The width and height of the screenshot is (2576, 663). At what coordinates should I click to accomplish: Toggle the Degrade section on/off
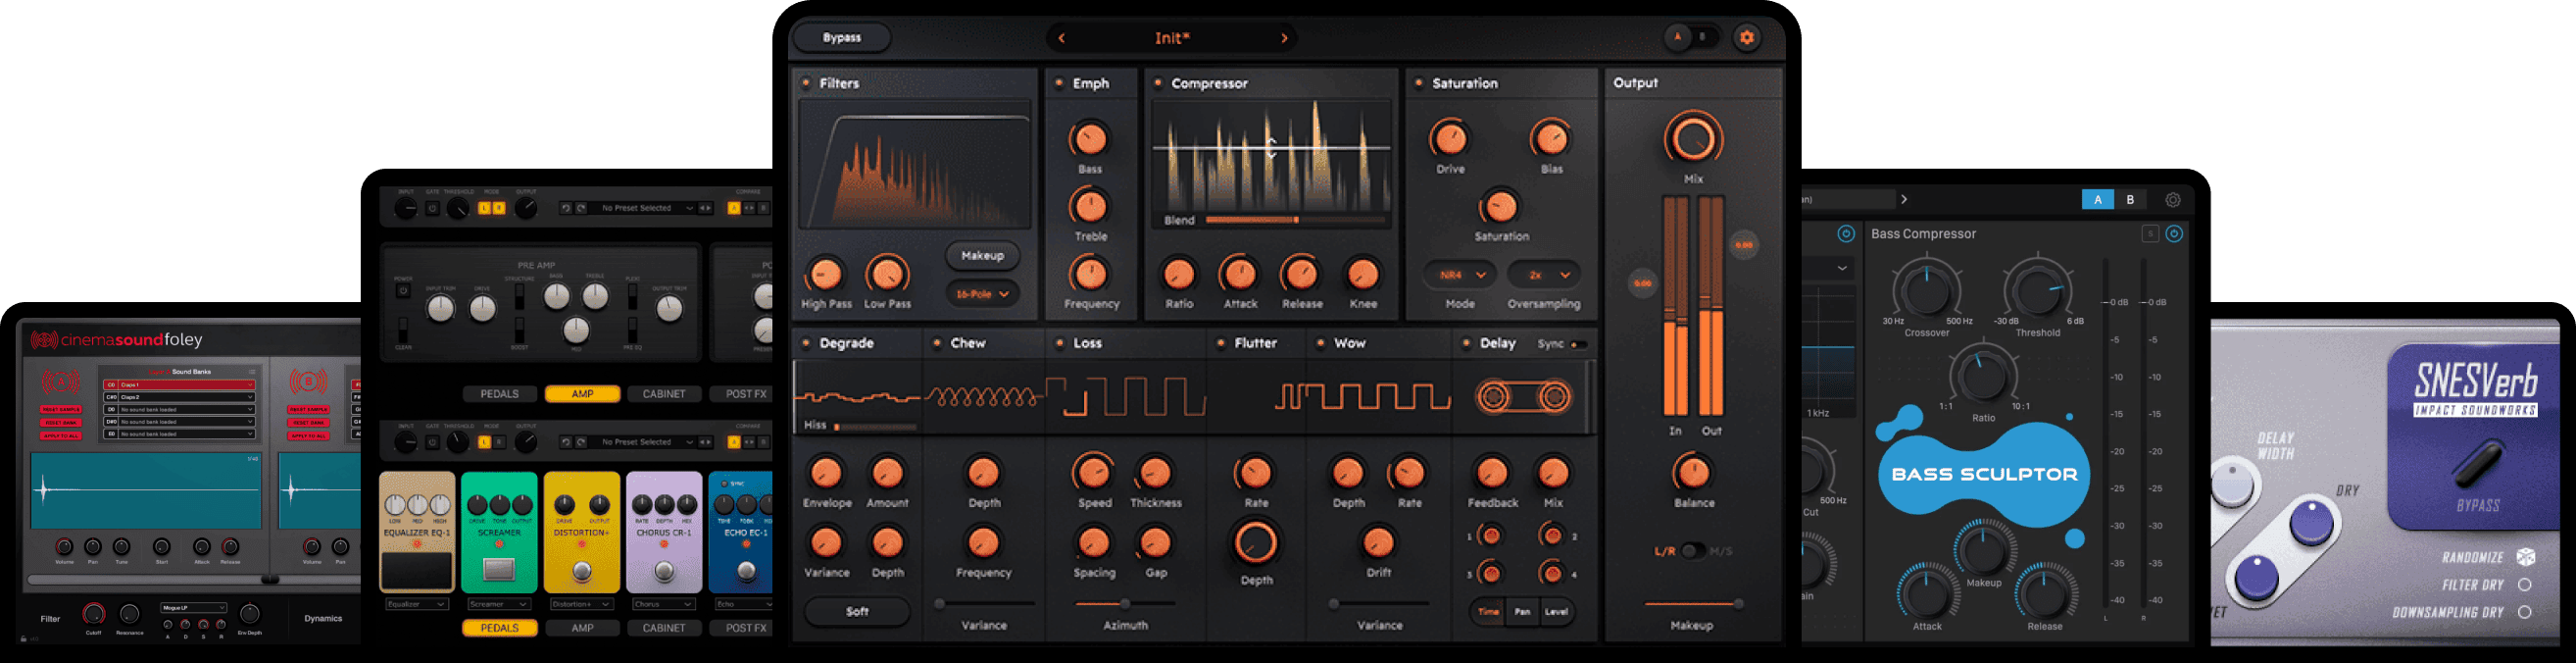pos(806,343)
